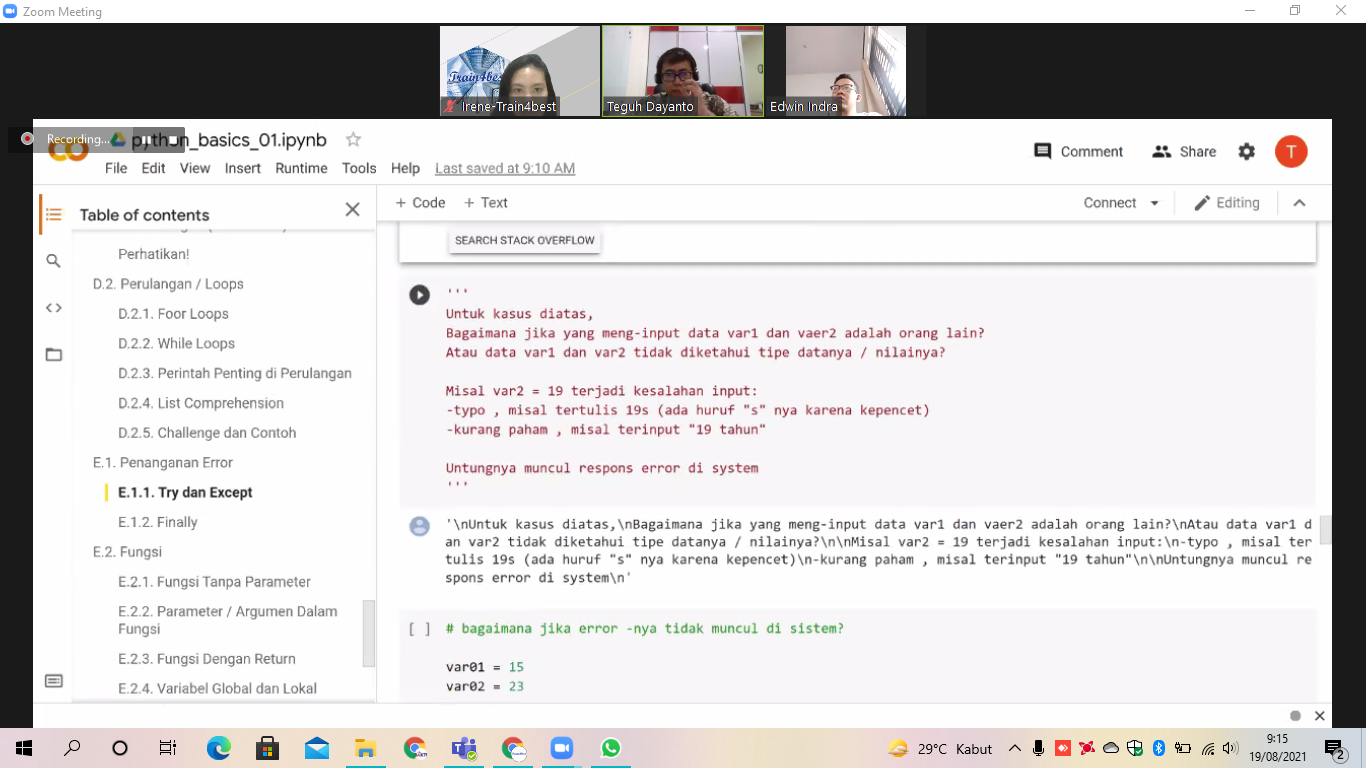This screenshot has height=768, width=1366.
Task: Run the cell with the play button
Action: tap(419, 295)
